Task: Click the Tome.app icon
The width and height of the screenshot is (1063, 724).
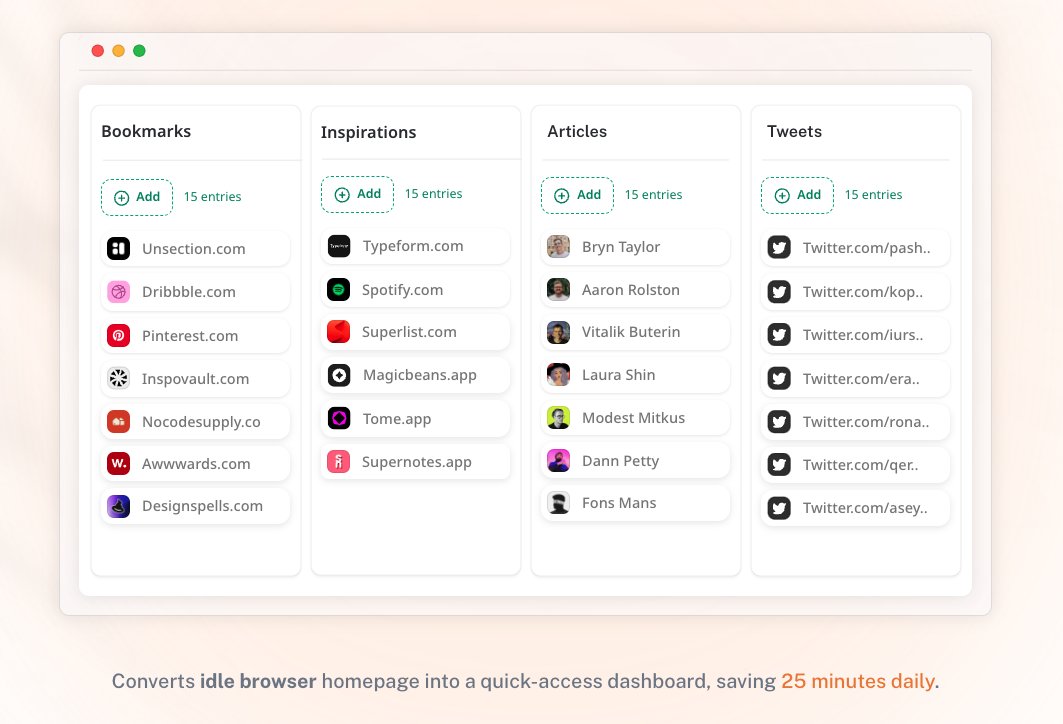Action: pos(339,418)
